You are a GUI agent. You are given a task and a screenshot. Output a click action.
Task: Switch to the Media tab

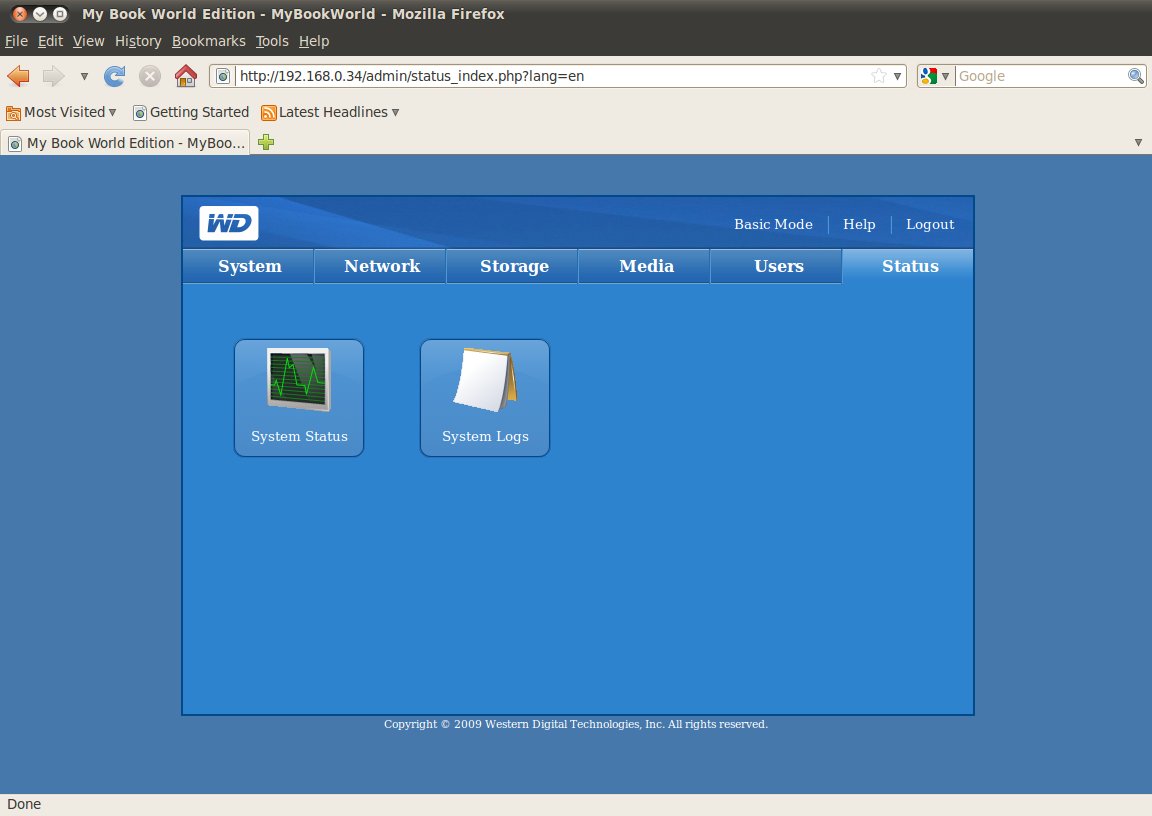[646, 266]
